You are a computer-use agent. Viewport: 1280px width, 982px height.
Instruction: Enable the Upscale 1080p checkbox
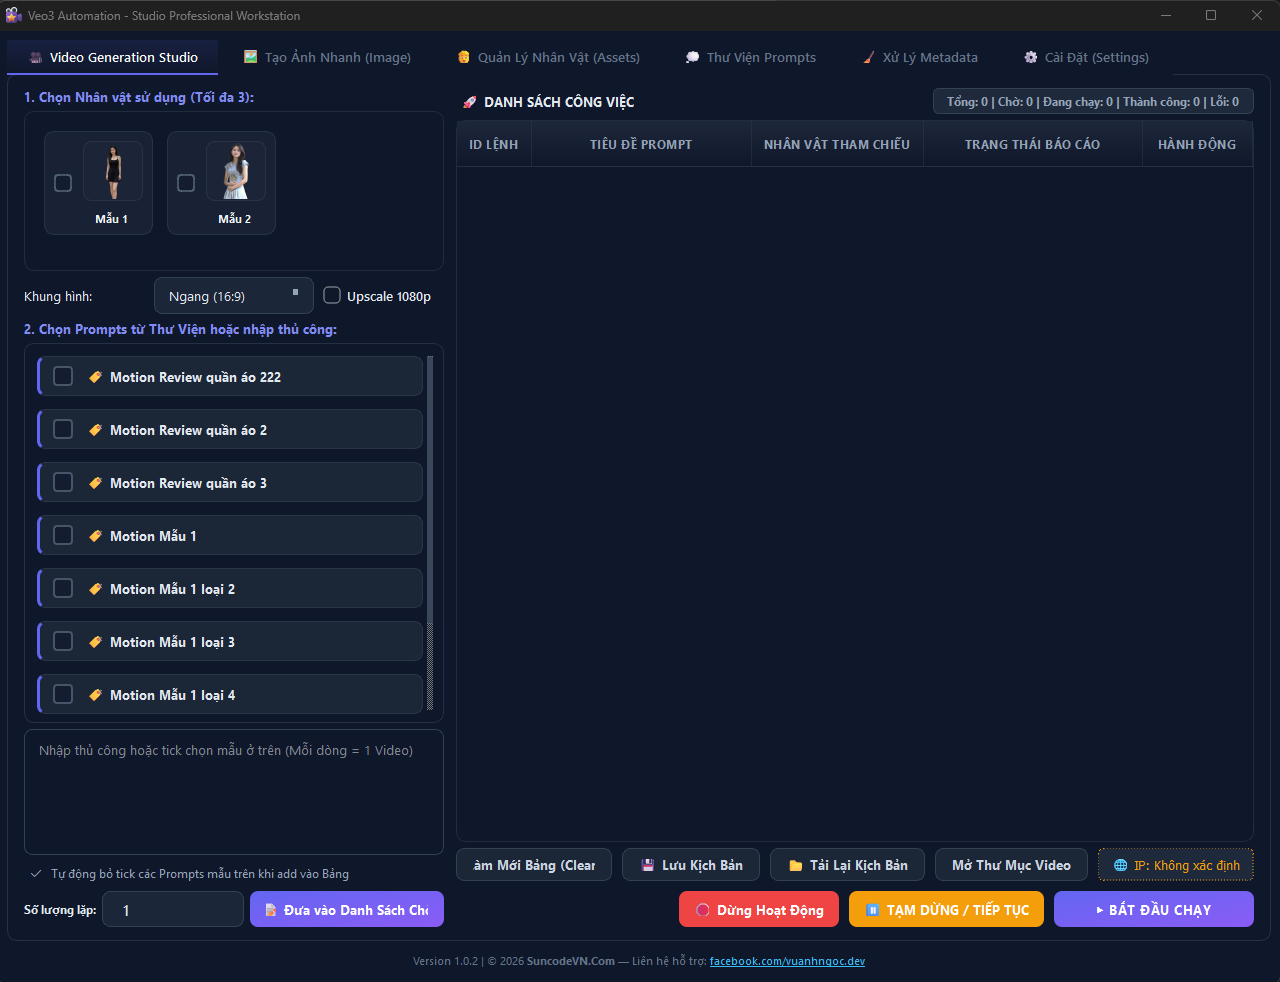[x=332, y=296]
